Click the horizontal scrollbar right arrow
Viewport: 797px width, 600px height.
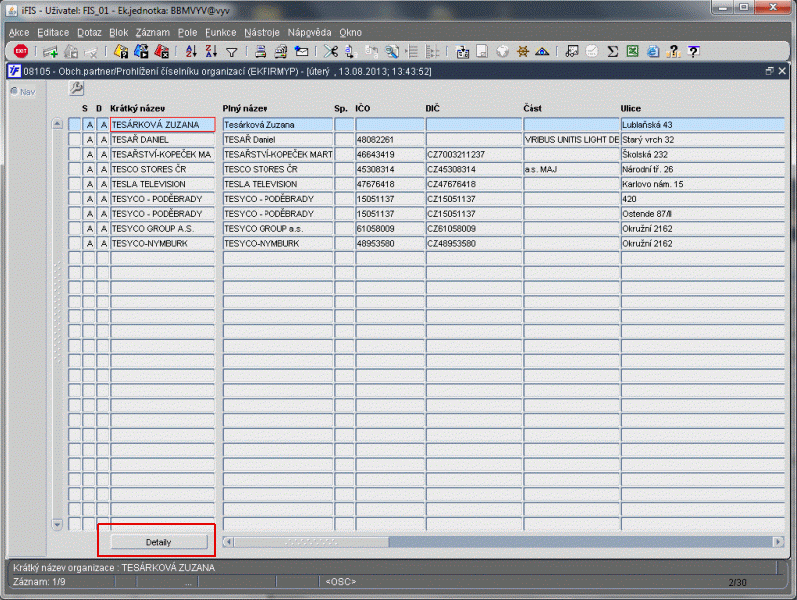click(x=778, y=542)
